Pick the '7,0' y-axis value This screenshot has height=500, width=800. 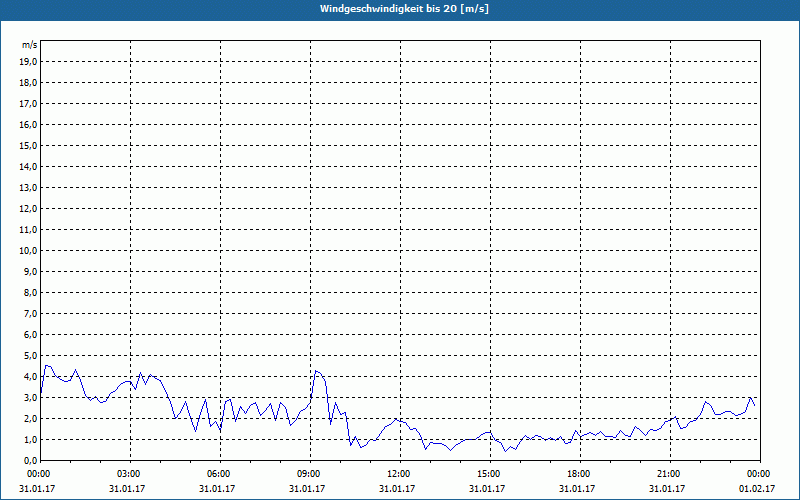tap(30, 313)
